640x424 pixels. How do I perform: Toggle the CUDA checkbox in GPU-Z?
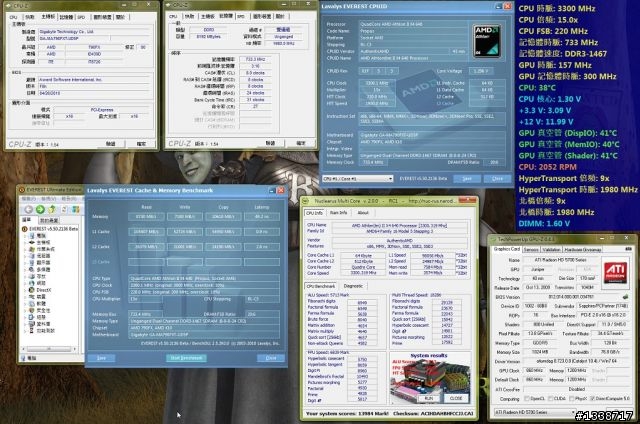point(550,399)
